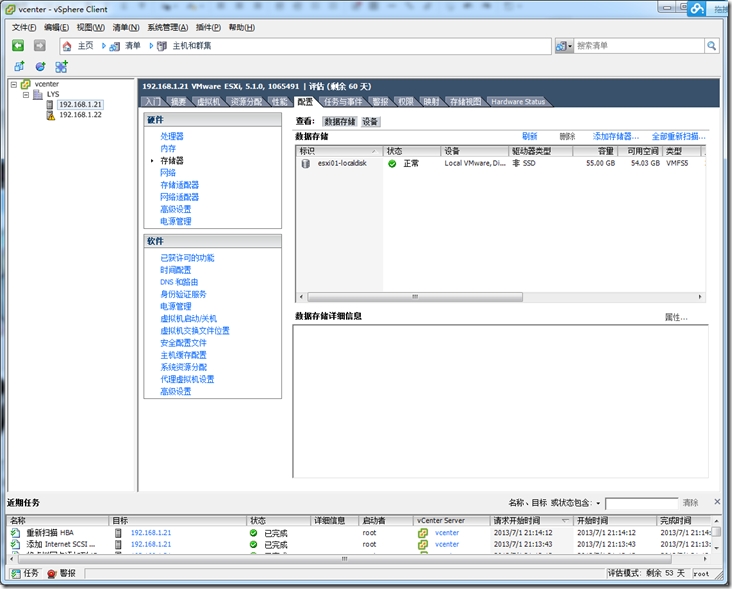This screenshot has width=732, height=589.
Task: Open the View (视图) menu
Action: click(x=91, y=28)
